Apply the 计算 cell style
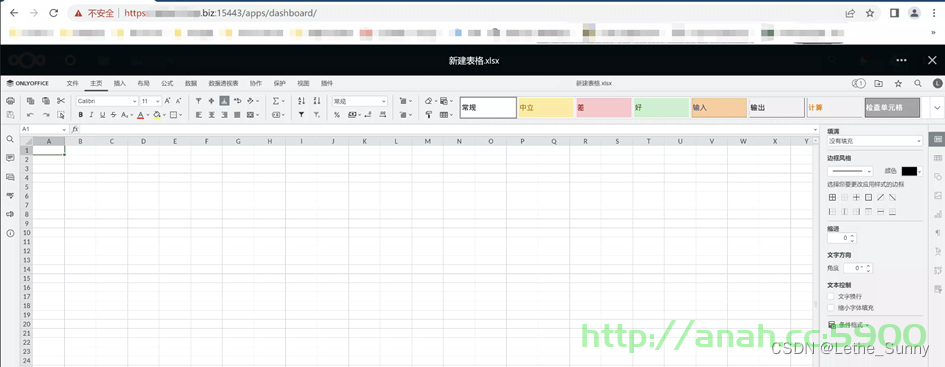 [x=835, y=108]
